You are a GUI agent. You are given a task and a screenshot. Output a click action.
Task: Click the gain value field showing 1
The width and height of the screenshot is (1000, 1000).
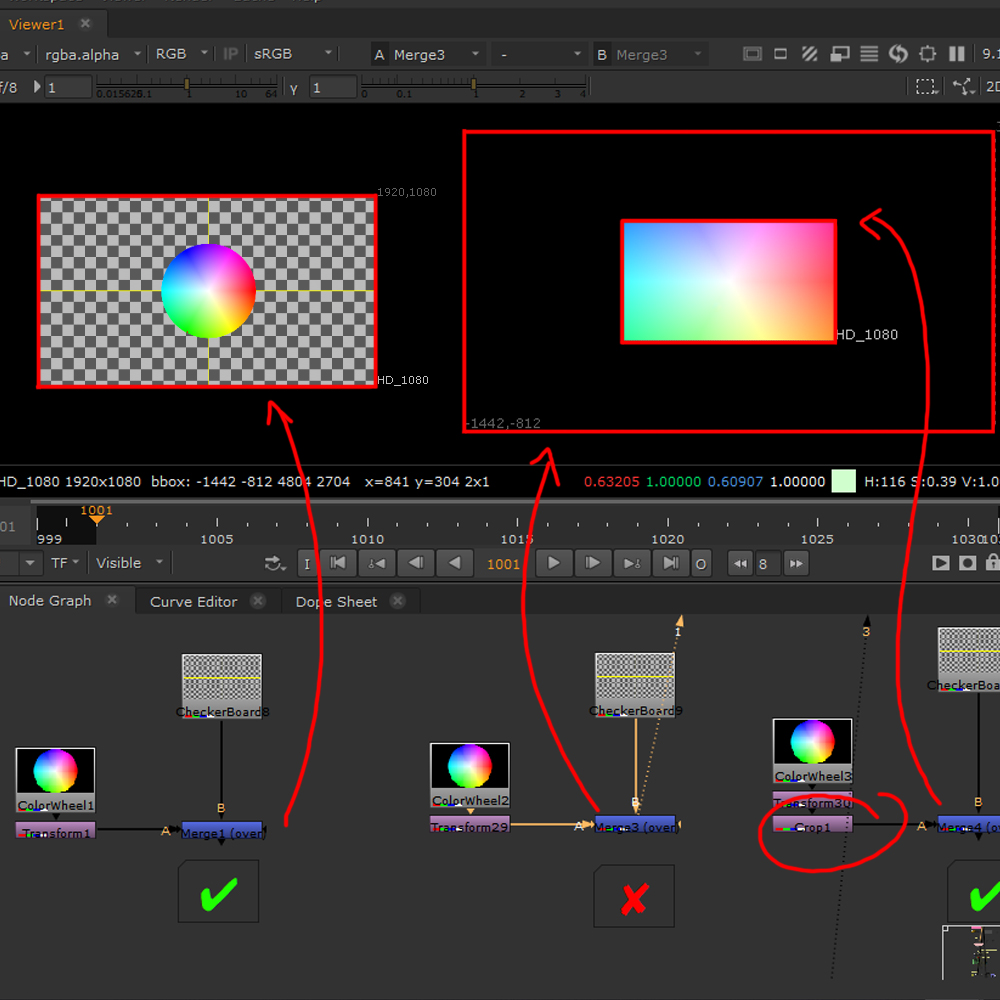(68, 87)
